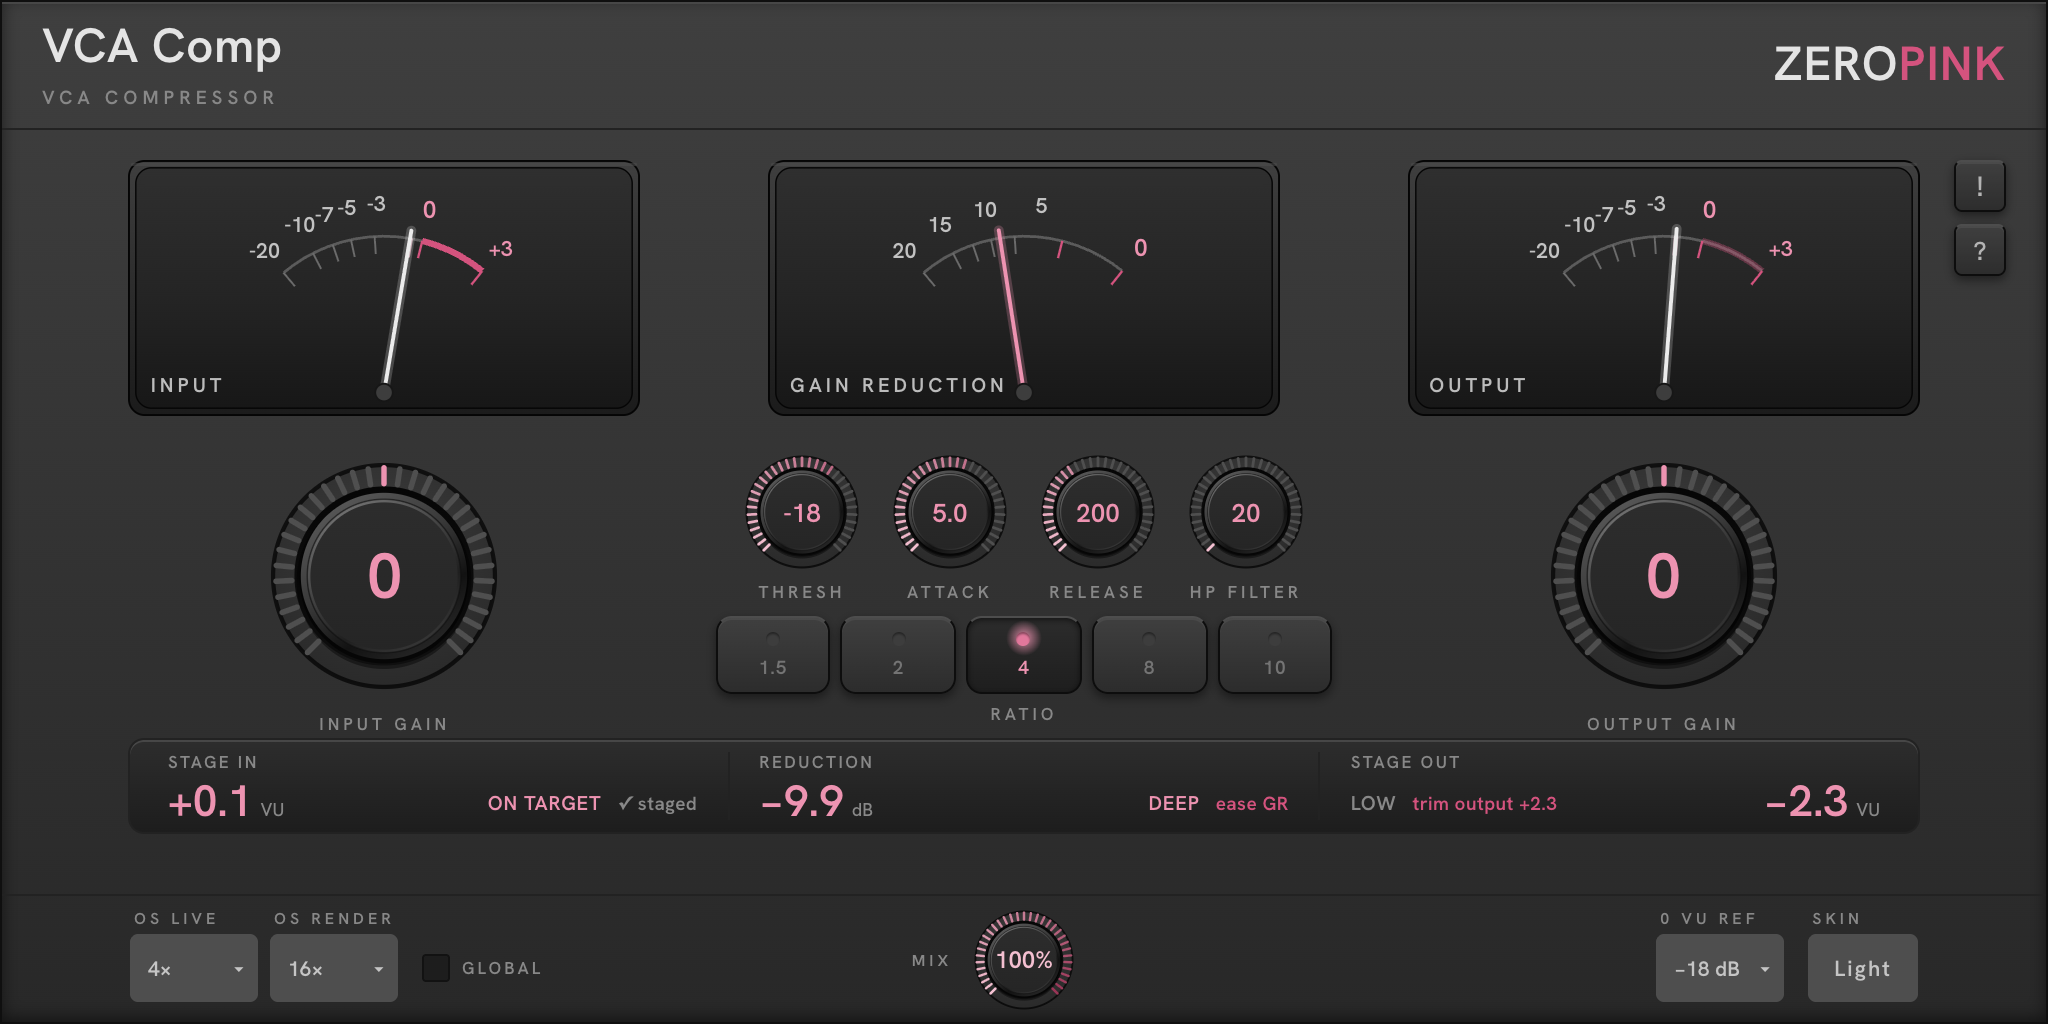The width and height of the screenshot is (2048, 1024).
Task: Click the VCA Comp title text
Action: tap(162, 48)
